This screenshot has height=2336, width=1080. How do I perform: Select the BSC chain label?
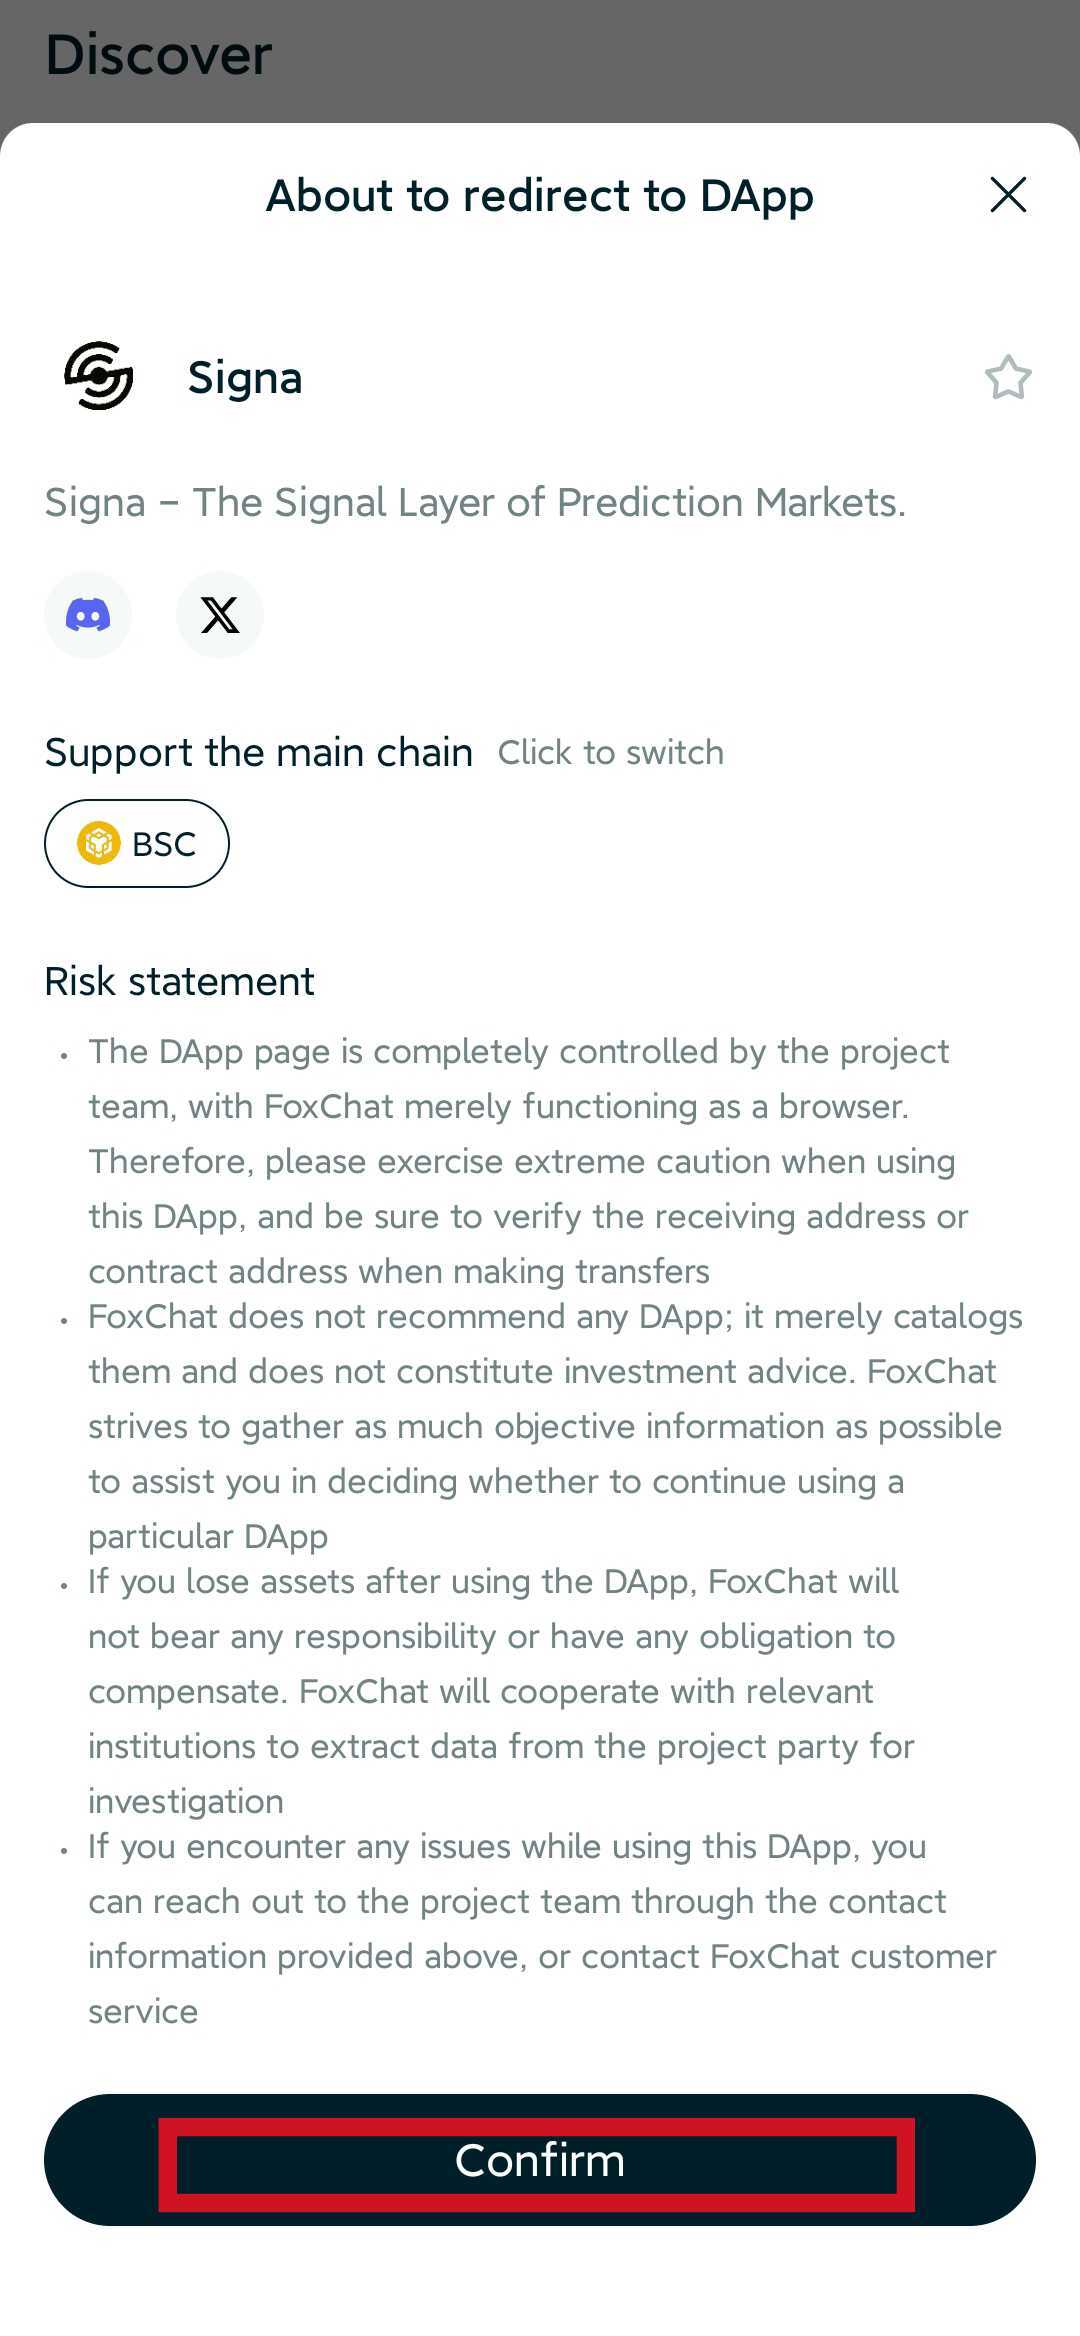pos(164,844)
